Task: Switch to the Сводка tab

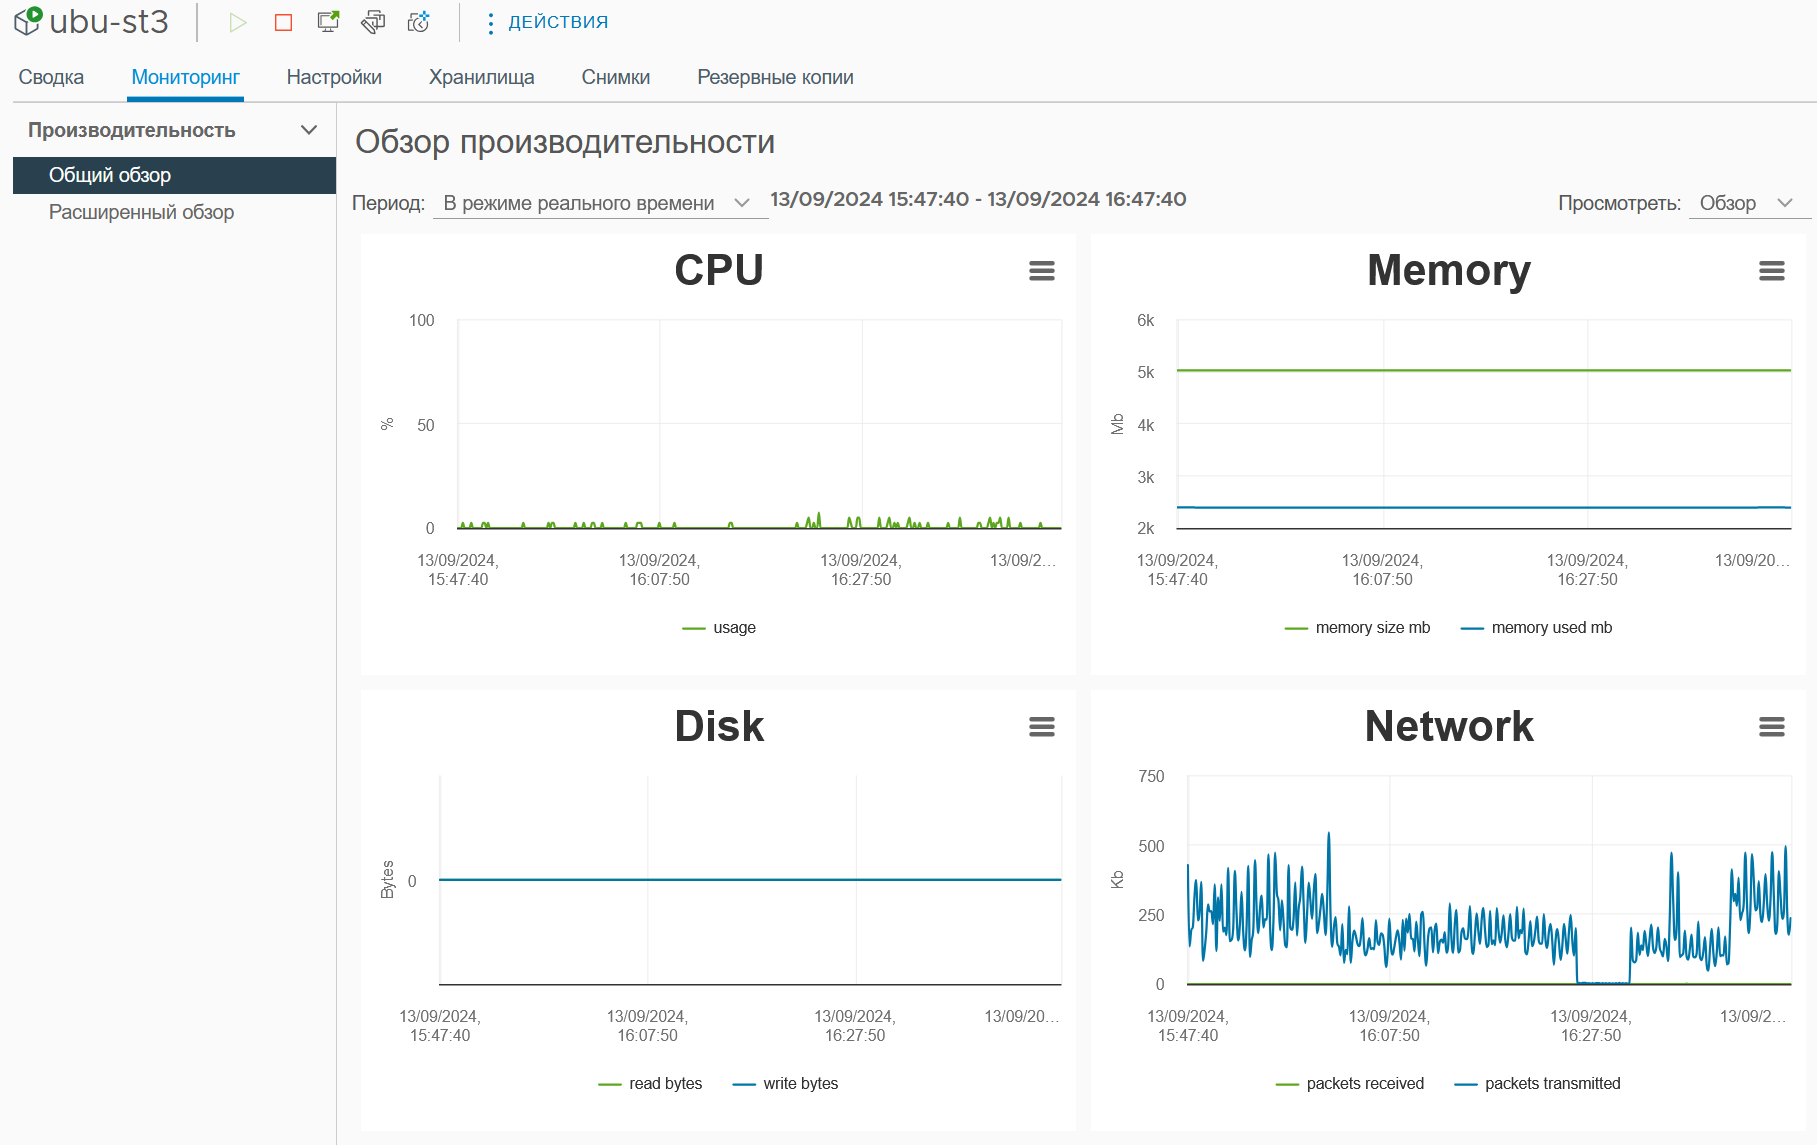Action: pos(51,77)
